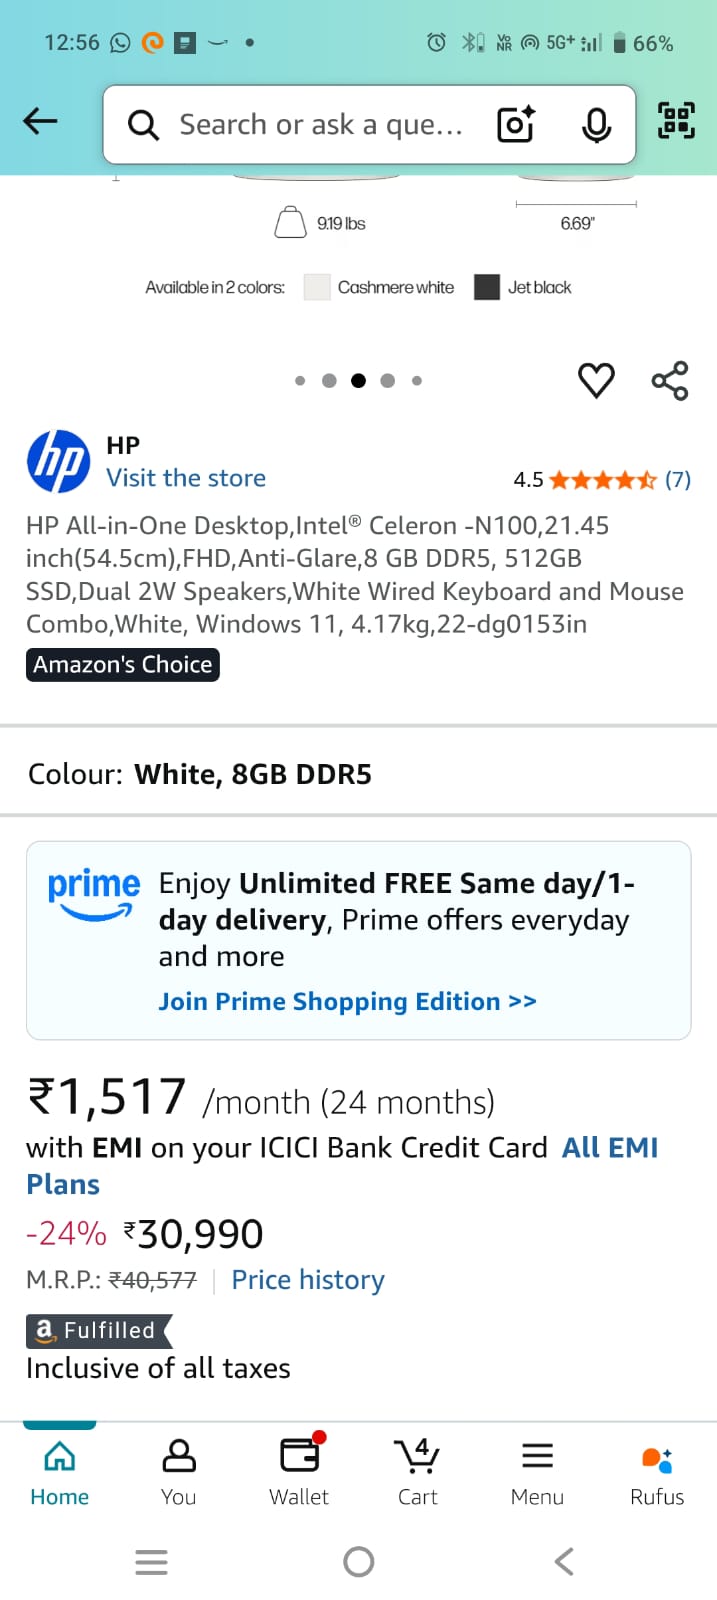This screenshot has height=1600, width=717.
Task: Open the Menu tab
Action: [x=537, y=1471]
